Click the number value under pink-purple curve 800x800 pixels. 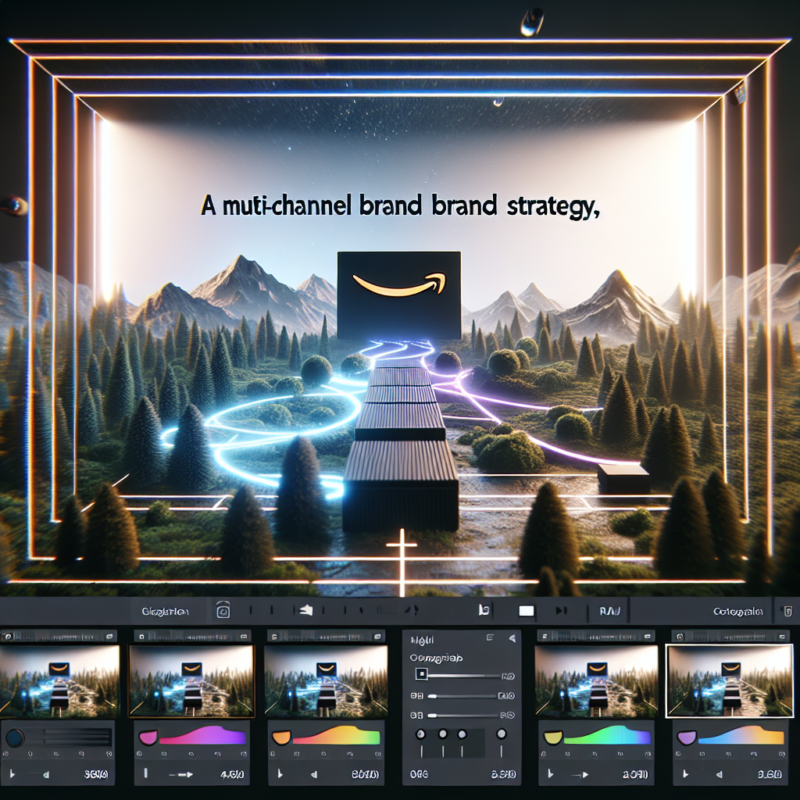232,774
